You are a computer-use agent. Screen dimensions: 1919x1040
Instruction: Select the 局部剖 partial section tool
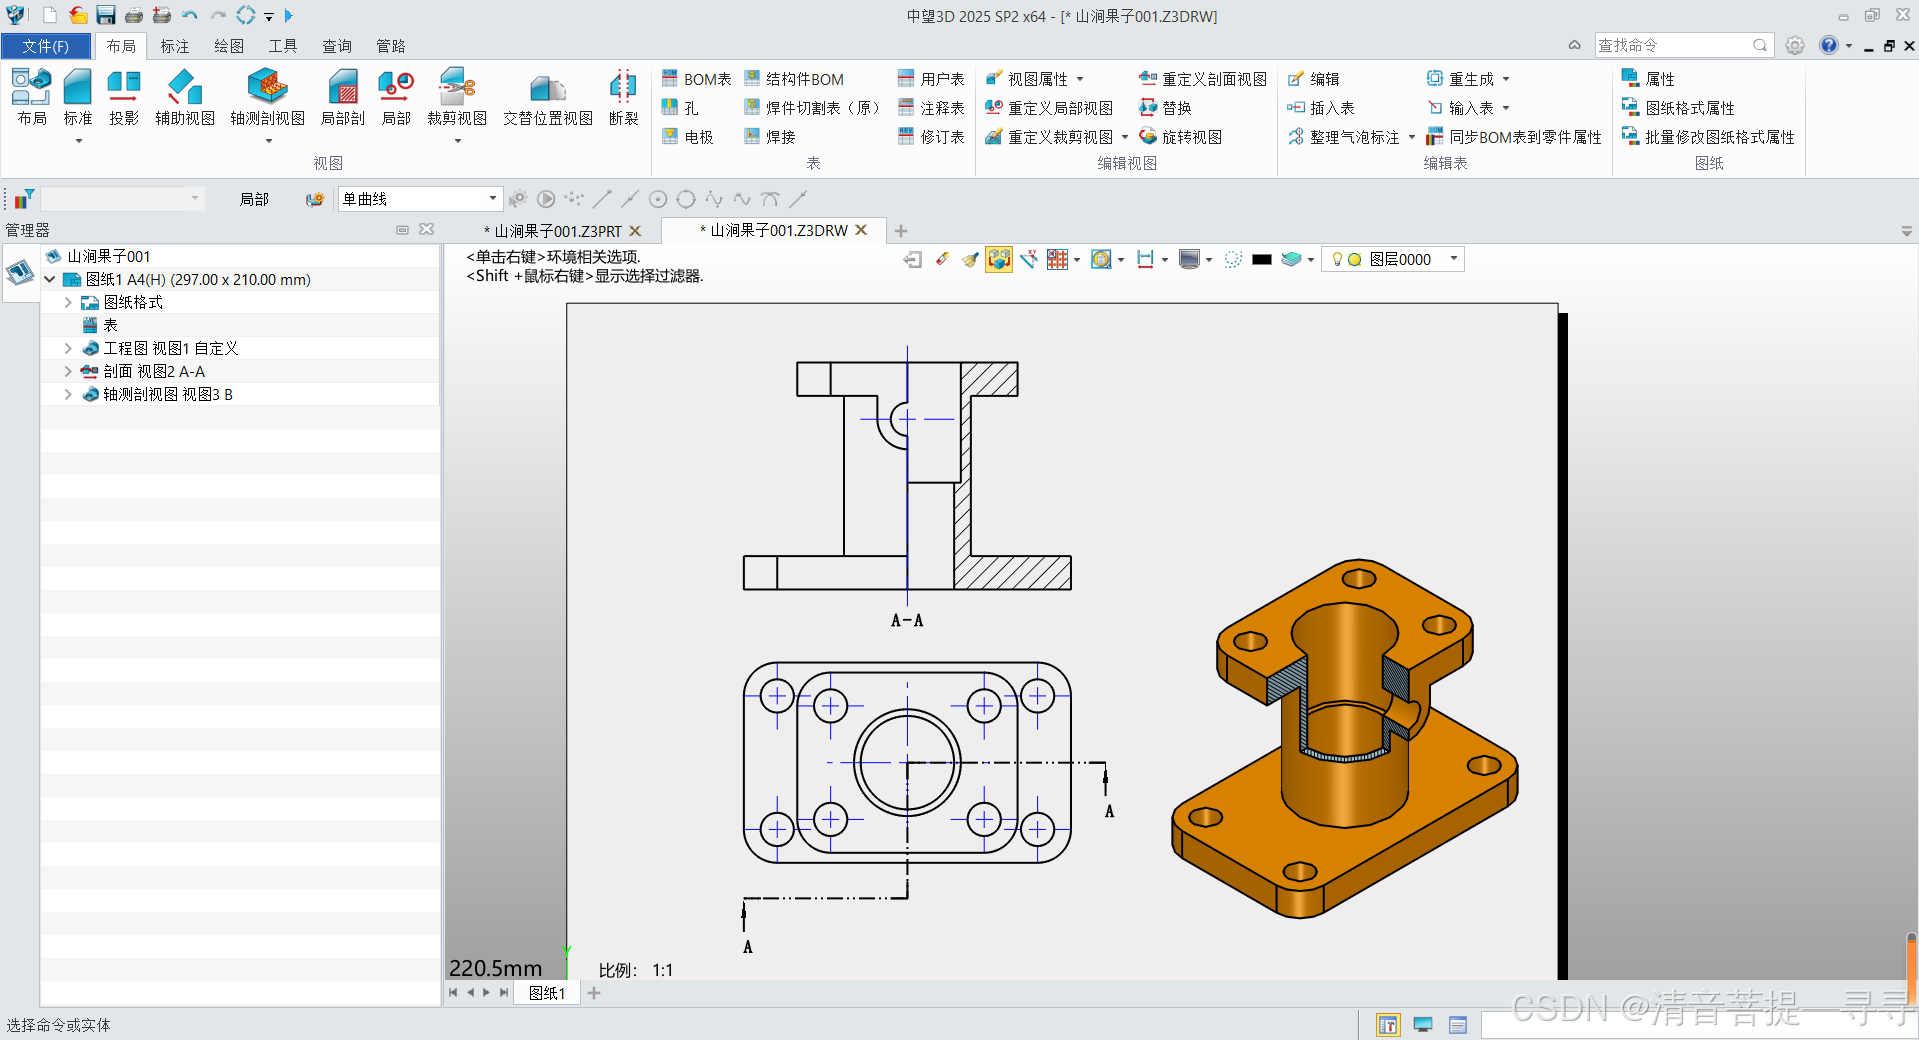343,97
